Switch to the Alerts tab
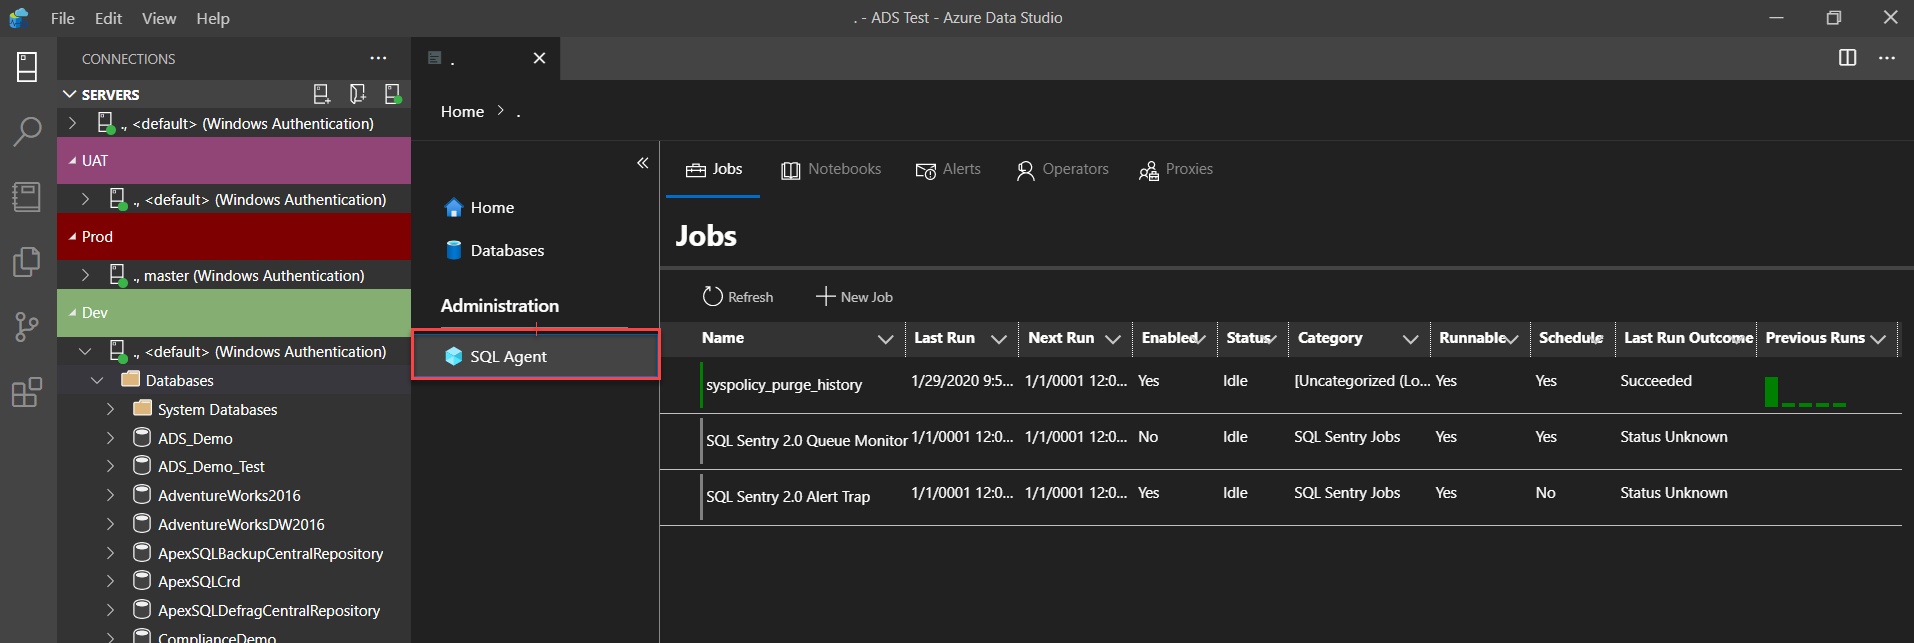Image resolution: width=1914 pixels, height=643 pixels. (x=948, y=170)
